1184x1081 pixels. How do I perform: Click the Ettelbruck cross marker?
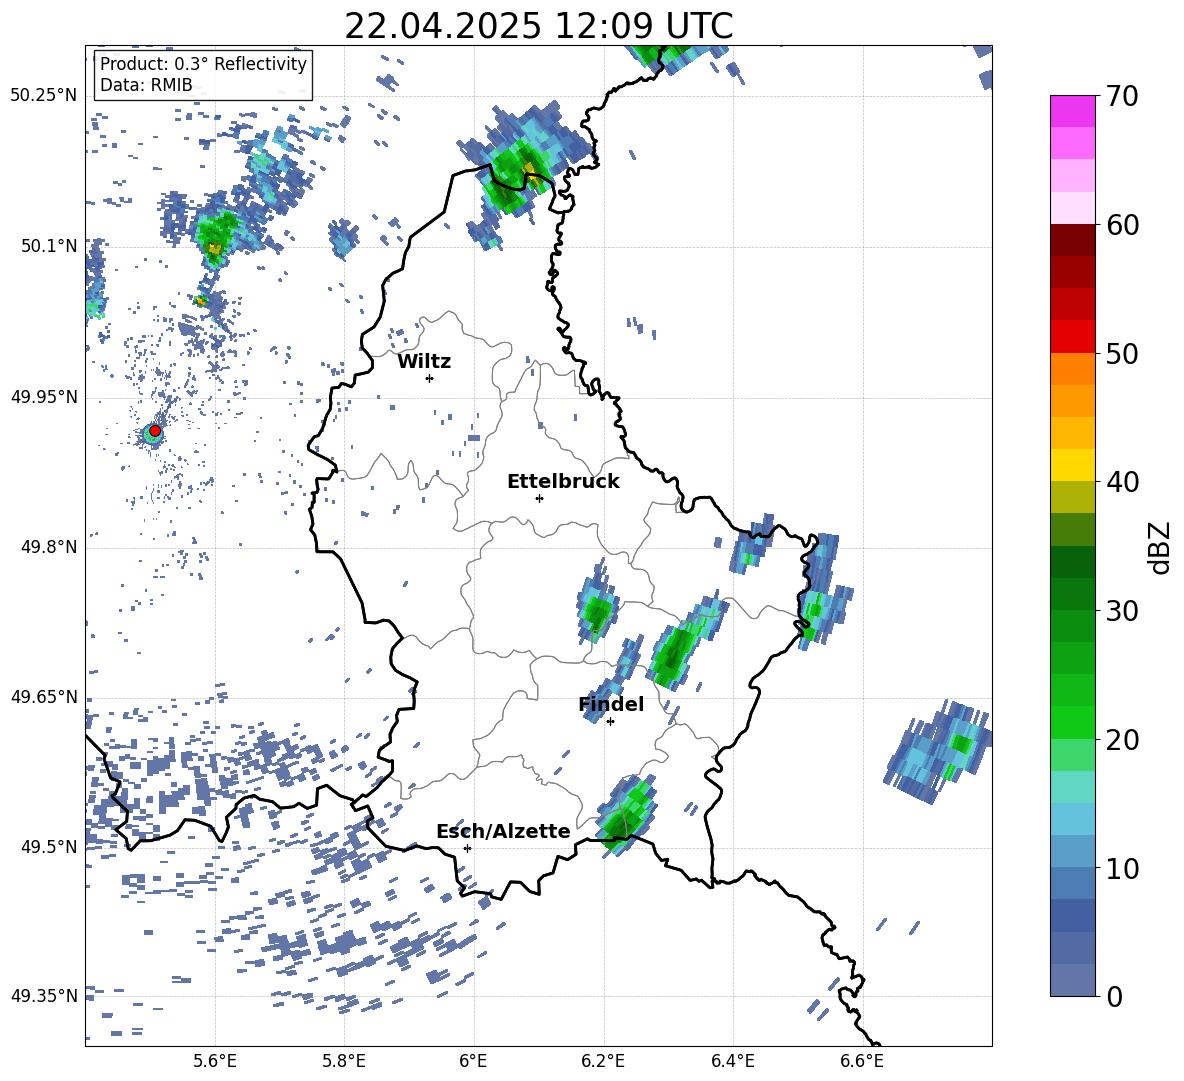click(539, 498)
